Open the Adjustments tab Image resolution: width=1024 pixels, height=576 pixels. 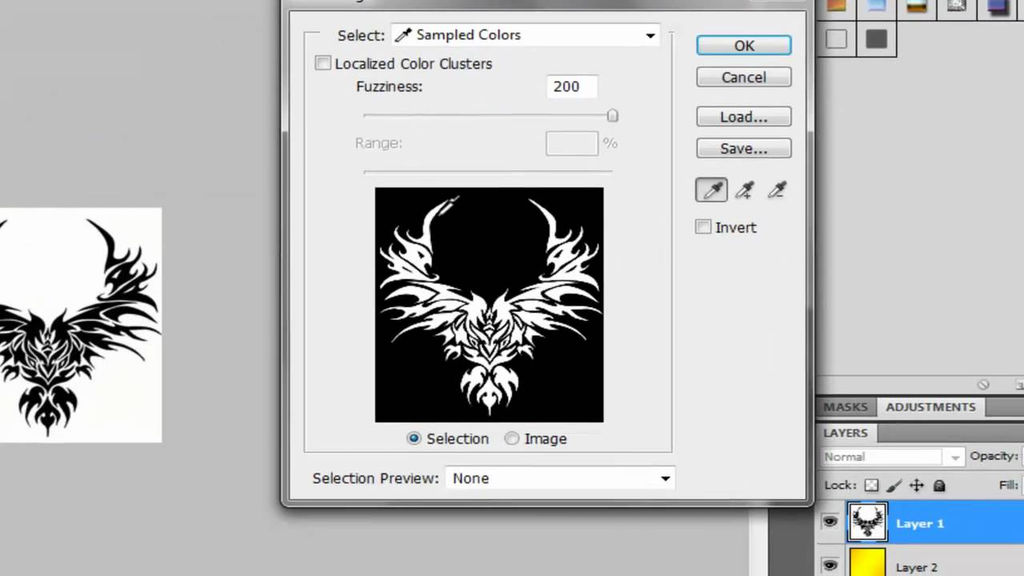tap(930, 407)
